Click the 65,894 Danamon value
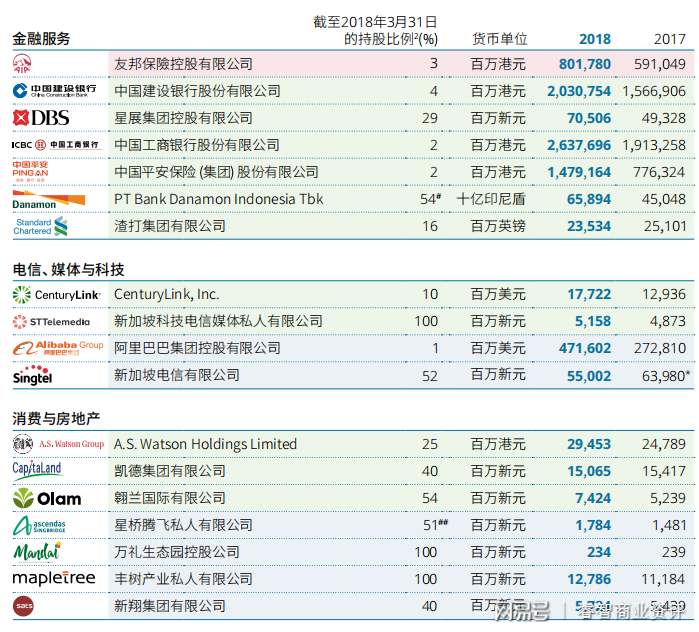 pyautogui.click(x=589, y=199)
